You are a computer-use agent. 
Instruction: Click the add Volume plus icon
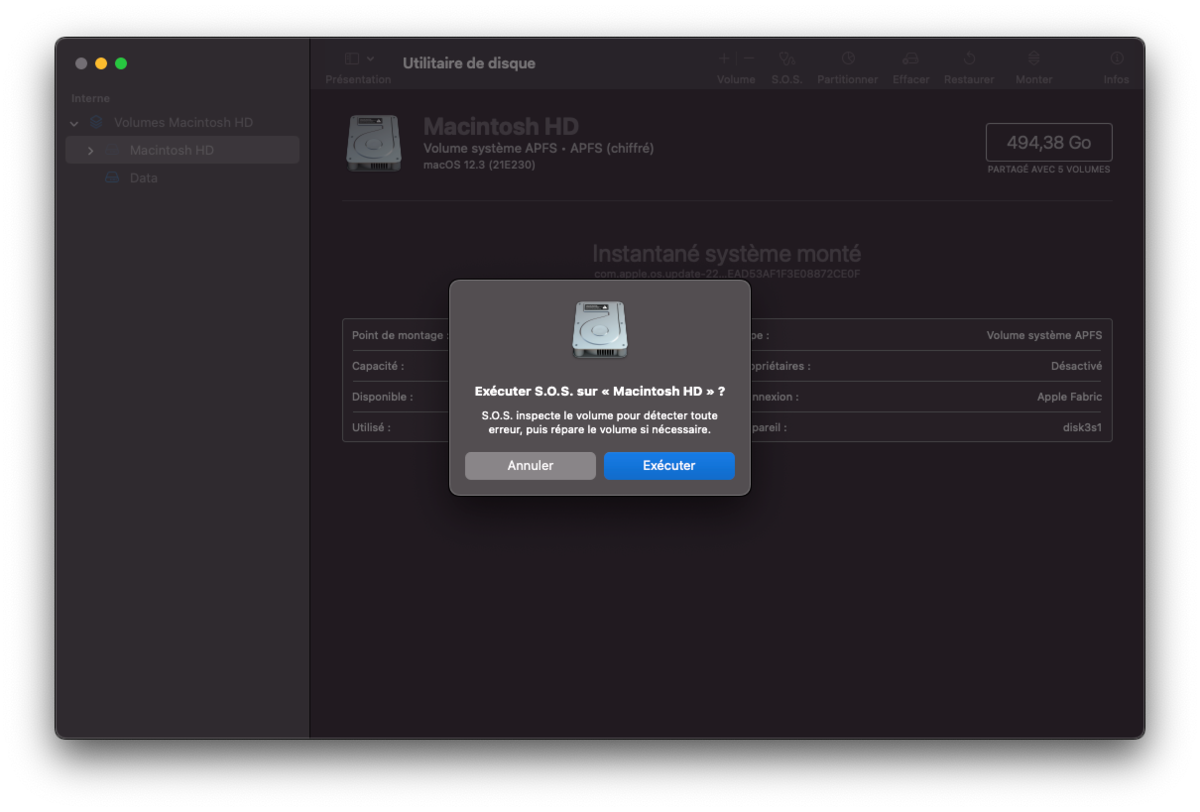(x=724, y=59)
